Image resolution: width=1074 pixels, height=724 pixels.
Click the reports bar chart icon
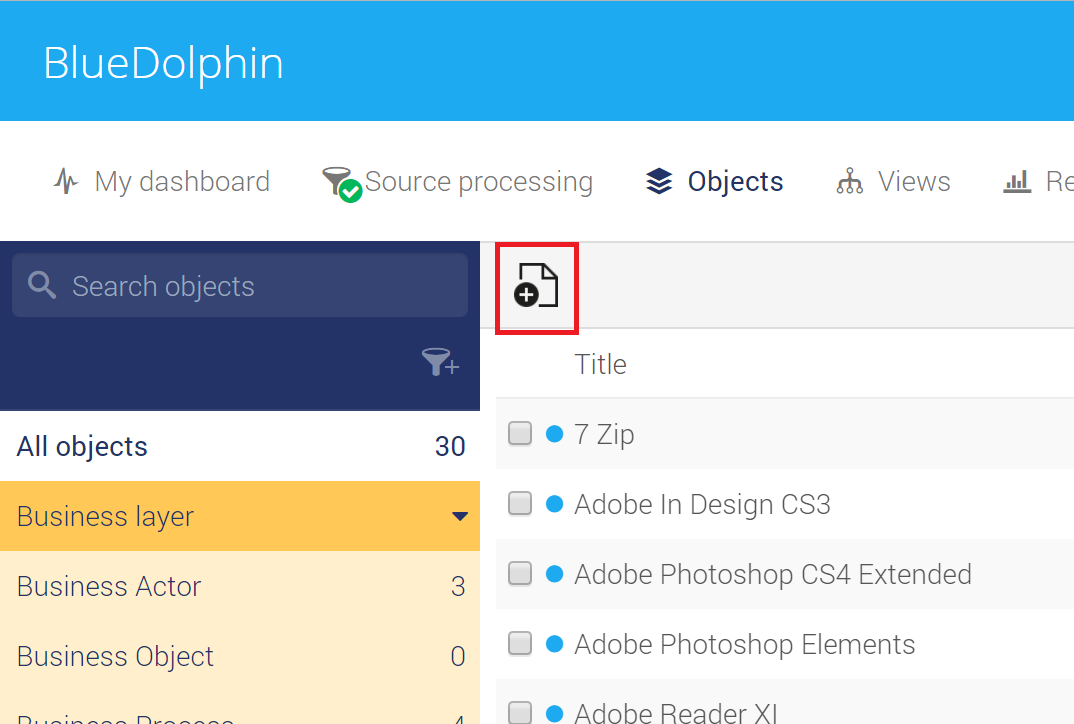click(1017, 182)
